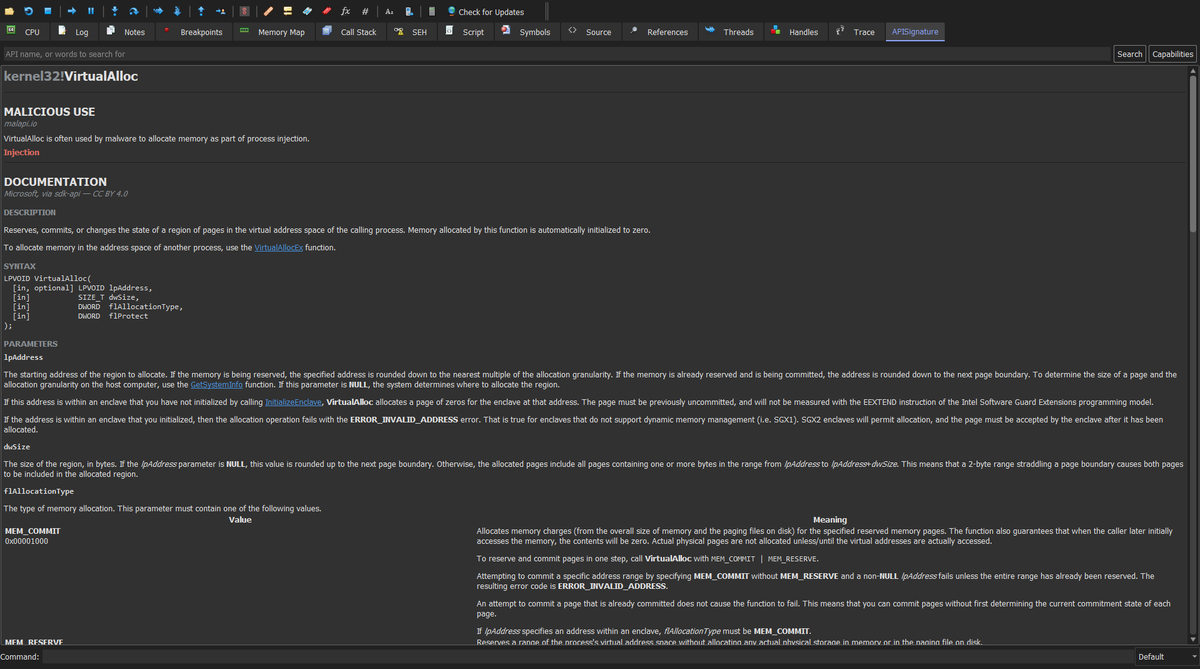The height and width of the screenshot is (669, 1200).
Task: Stop debugging using the stop square icon
Action: [47, 11]
